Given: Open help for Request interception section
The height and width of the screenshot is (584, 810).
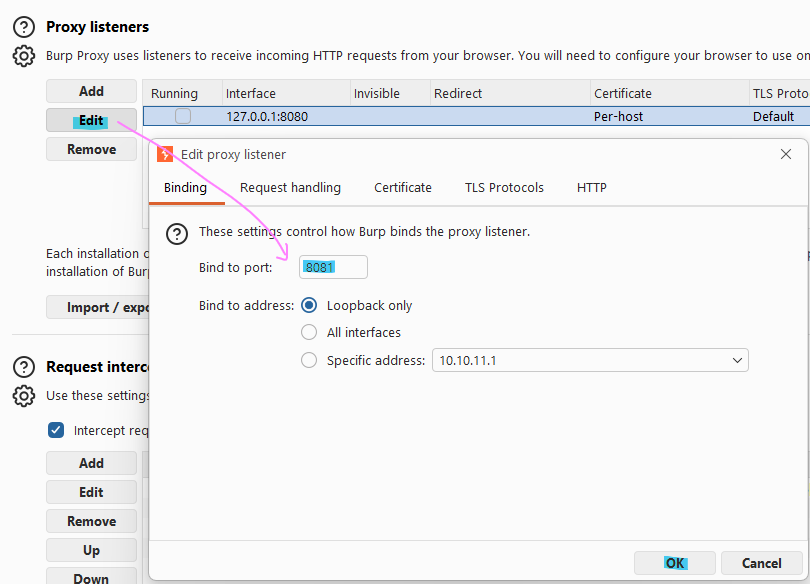Looking at the screenshot, I should (24, 367).
